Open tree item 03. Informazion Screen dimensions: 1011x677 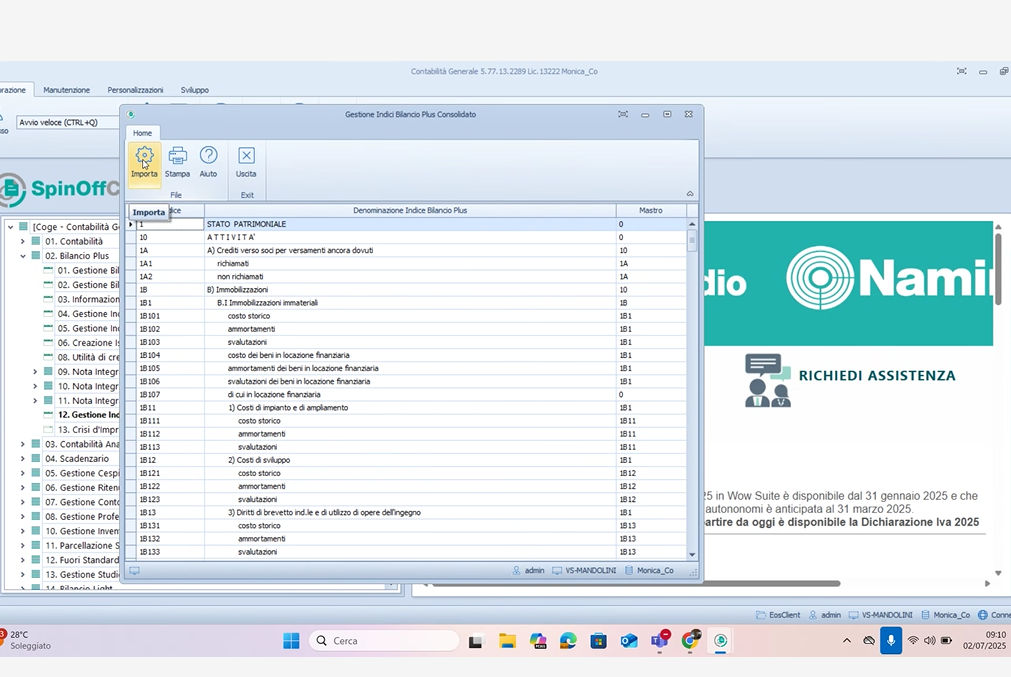point(88,299)
